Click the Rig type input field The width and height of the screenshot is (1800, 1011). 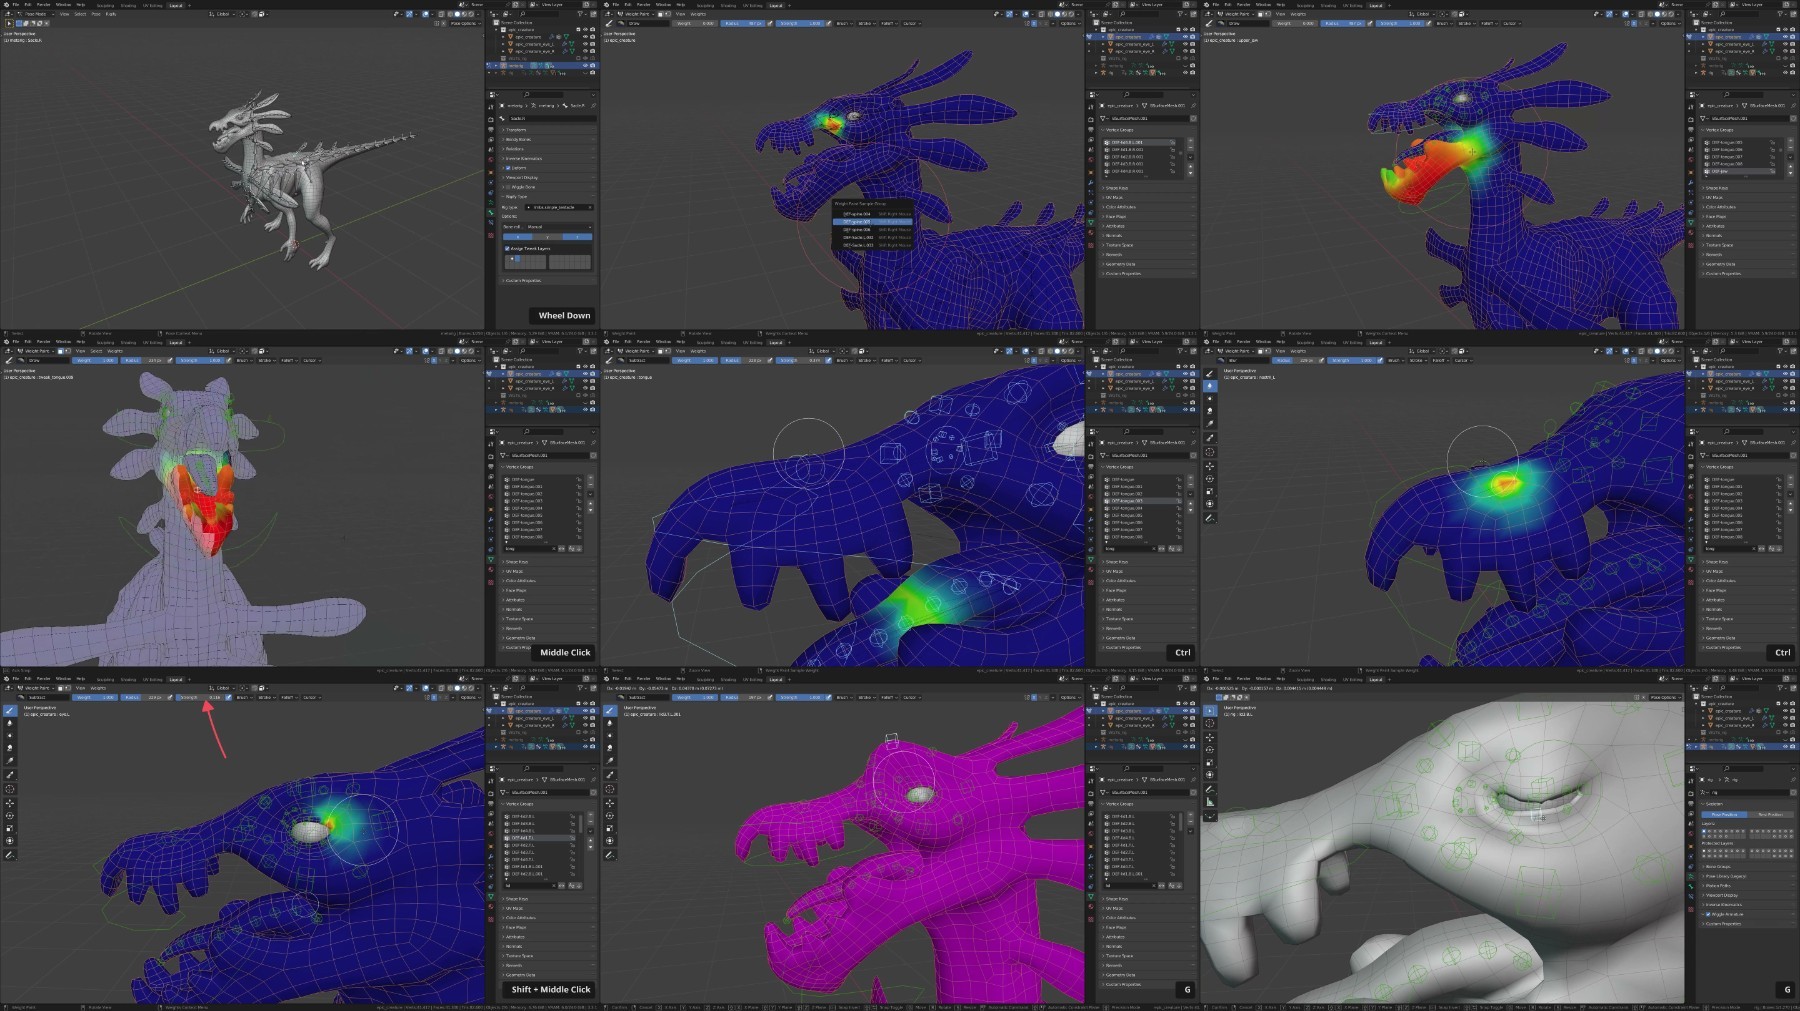pyautogui.click(x=558, y=207)
